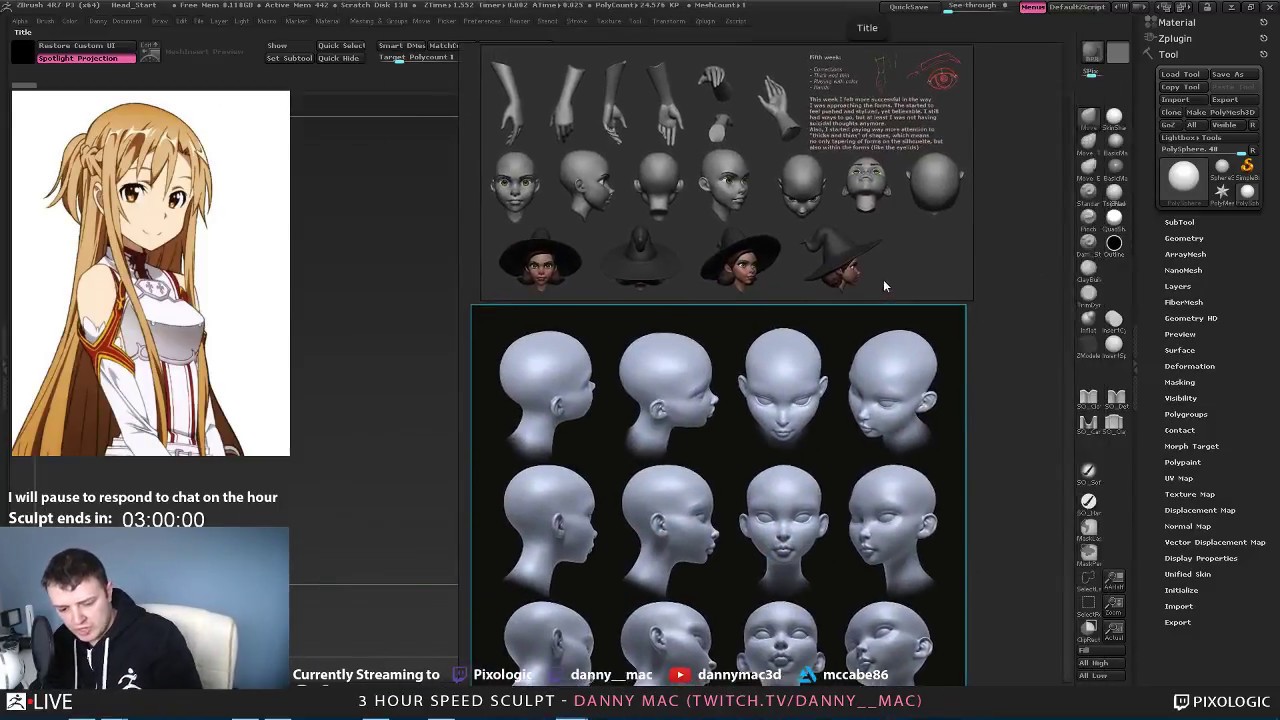Viewport: 1280px width, 720px height.
Task: Toggle Spotlight Projection button
Action: [86, 58]
